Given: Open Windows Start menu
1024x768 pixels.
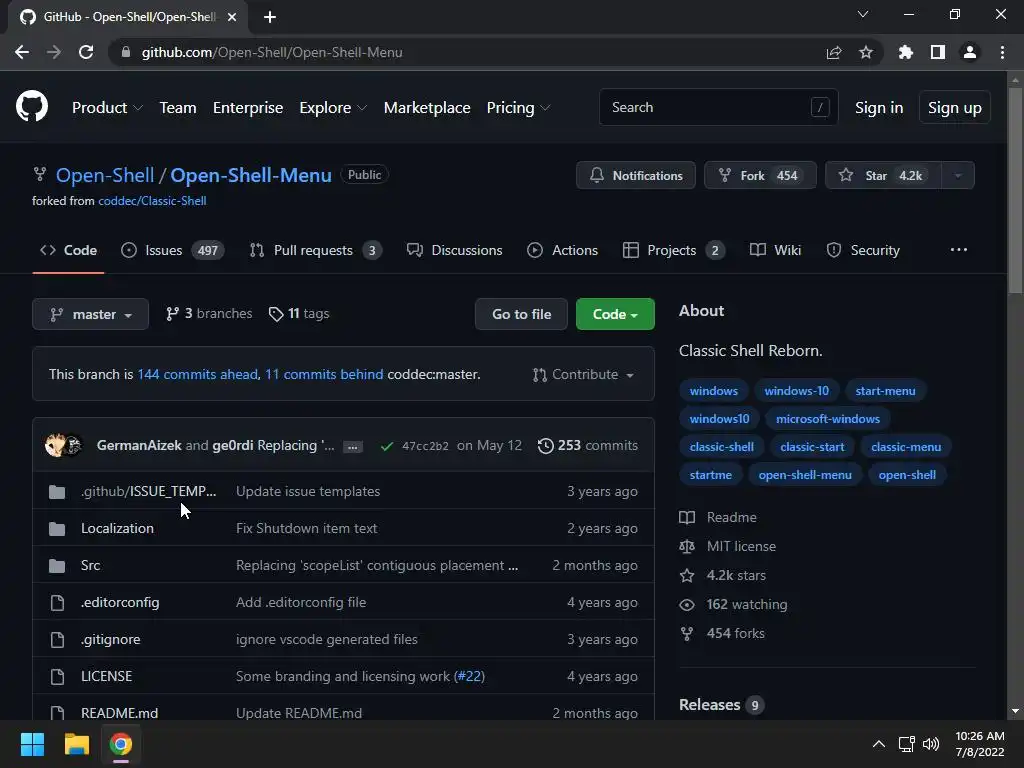Looking at the screenshot, I should click(32, 744).
